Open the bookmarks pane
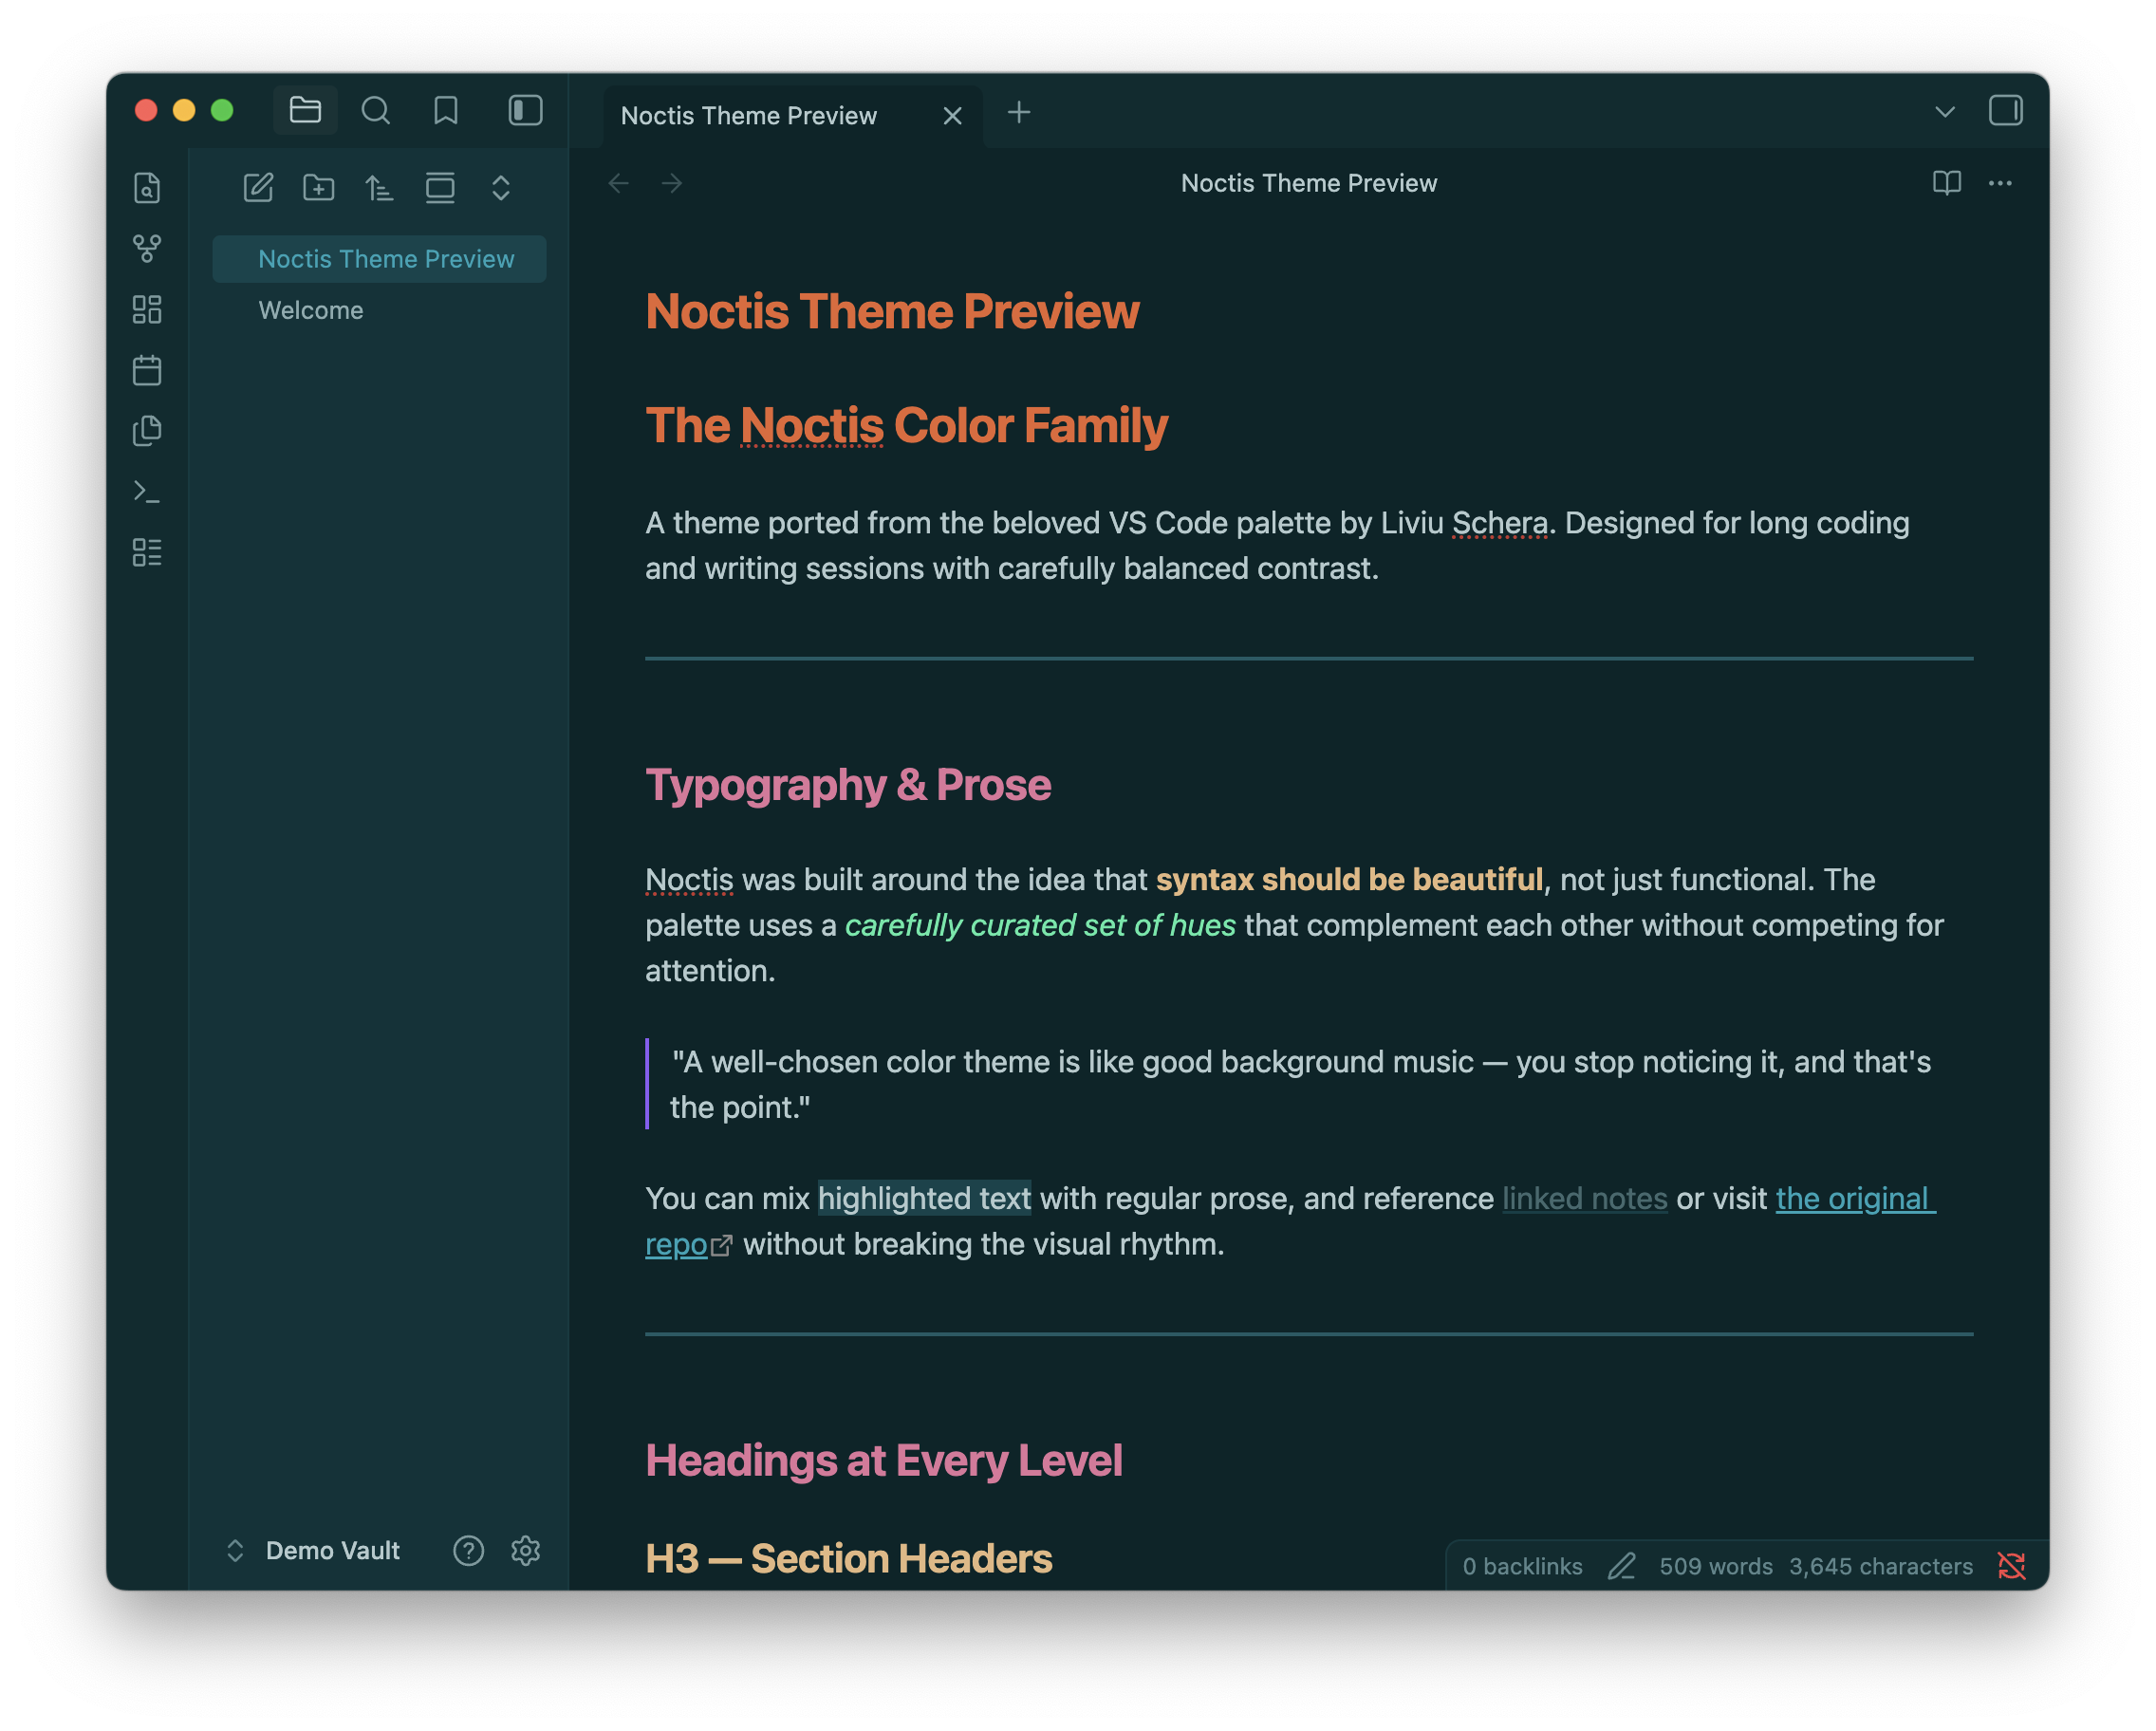The image size is (2156, 1731). pos(445,110)
